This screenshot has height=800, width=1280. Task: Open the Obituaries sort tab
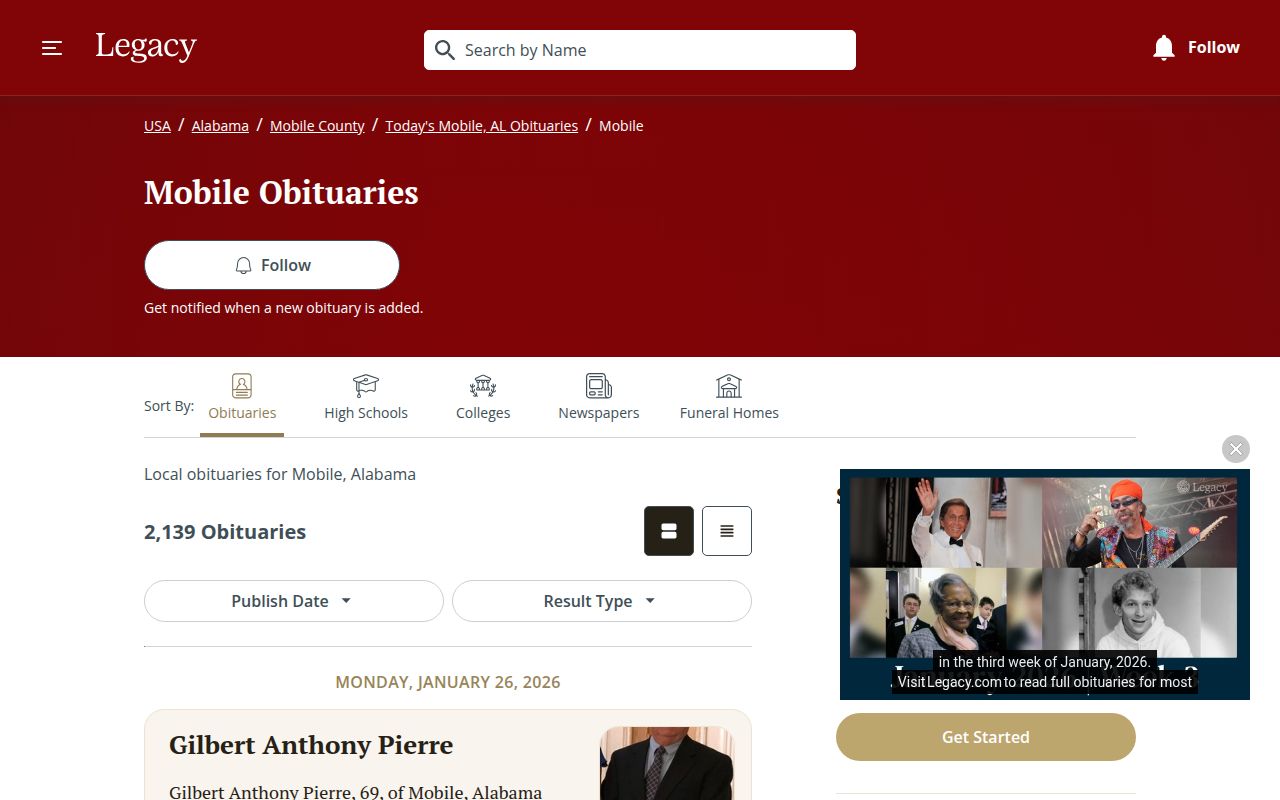click(x=242, y=398)
